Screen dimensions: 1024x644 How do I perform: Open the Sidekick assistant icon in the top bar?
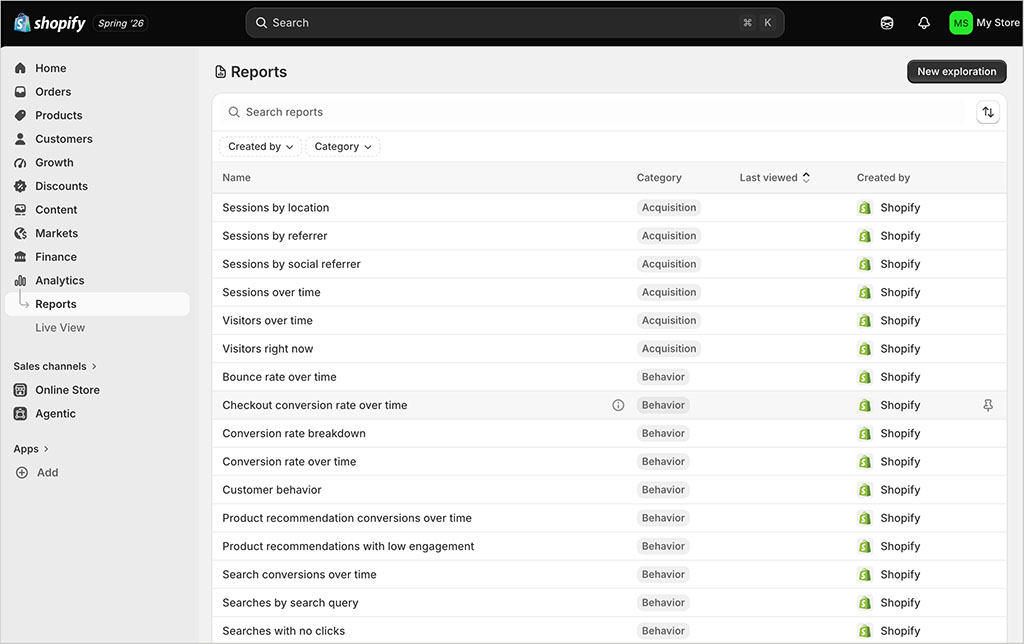pyautogui.click(x=886, y=23)
